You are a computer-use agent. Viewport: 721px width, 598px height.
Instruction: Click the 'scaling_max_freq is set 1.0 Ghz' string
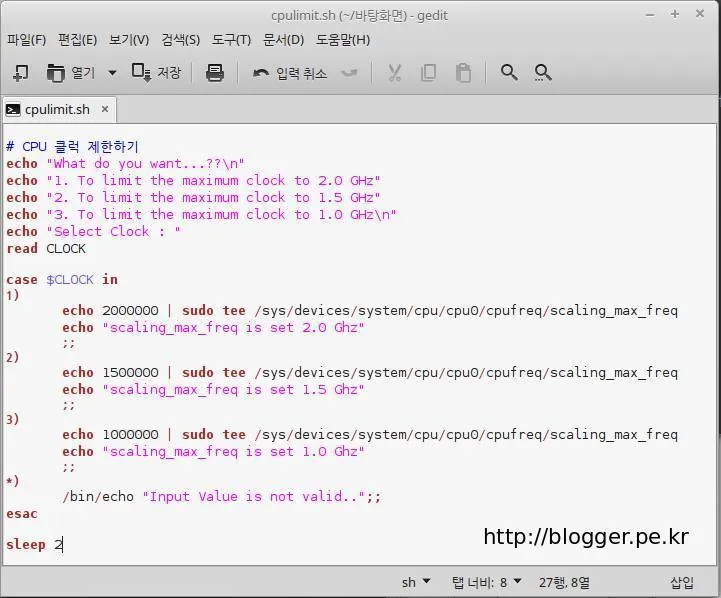234,452
